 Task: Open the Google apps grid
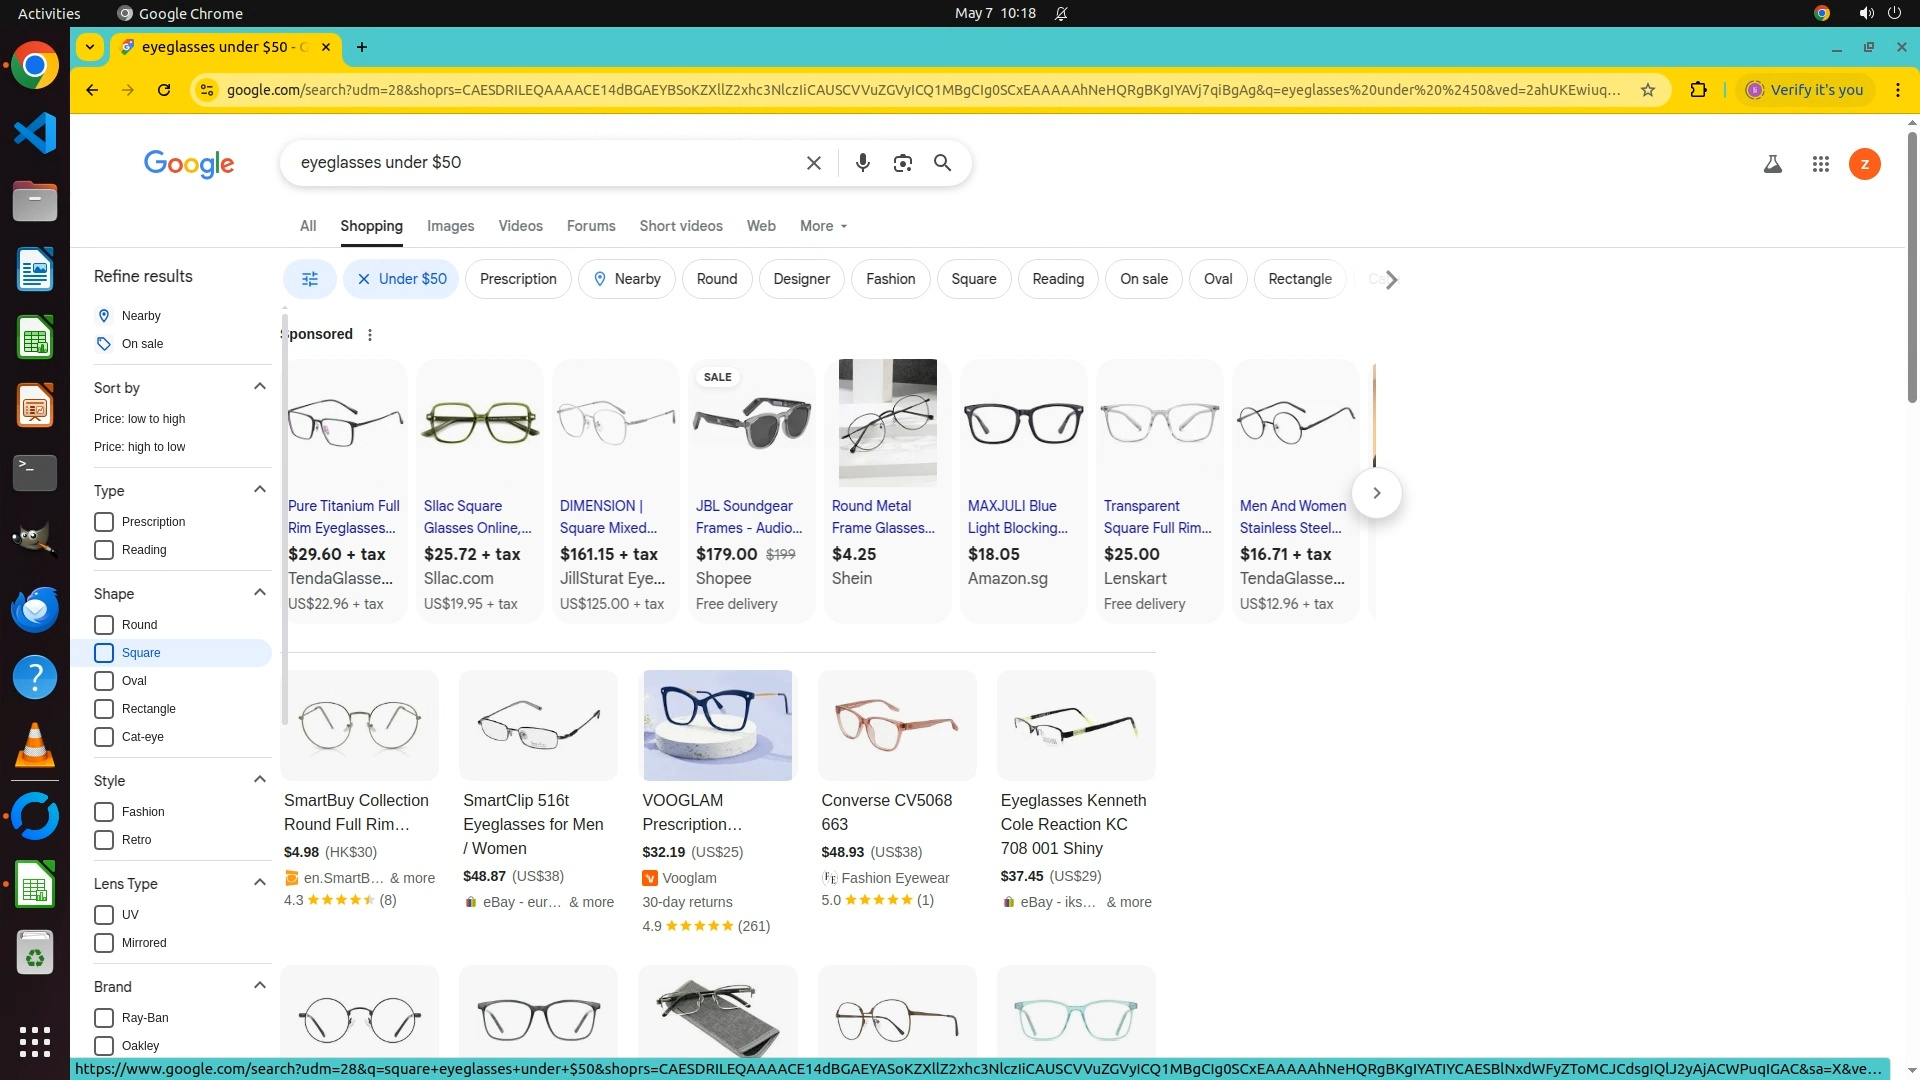point(1820,164)
